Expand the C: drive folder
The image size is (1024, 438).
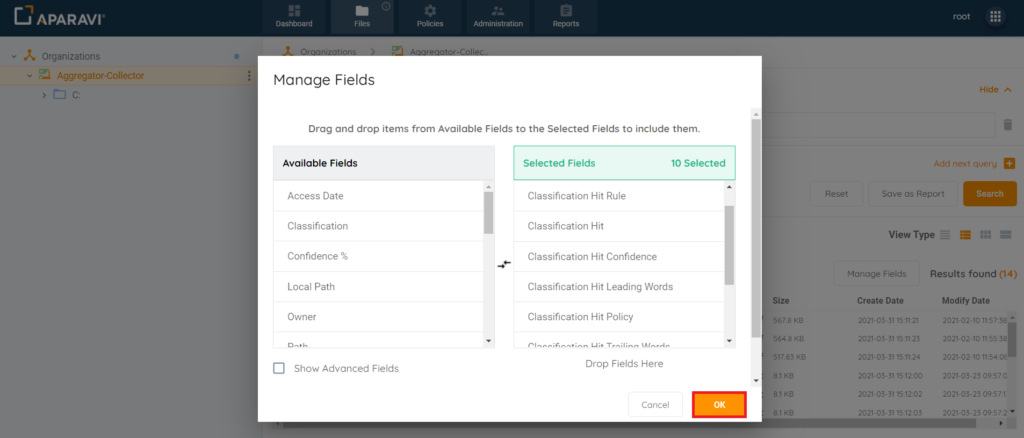pyautogui.click(x=43, y=95)
